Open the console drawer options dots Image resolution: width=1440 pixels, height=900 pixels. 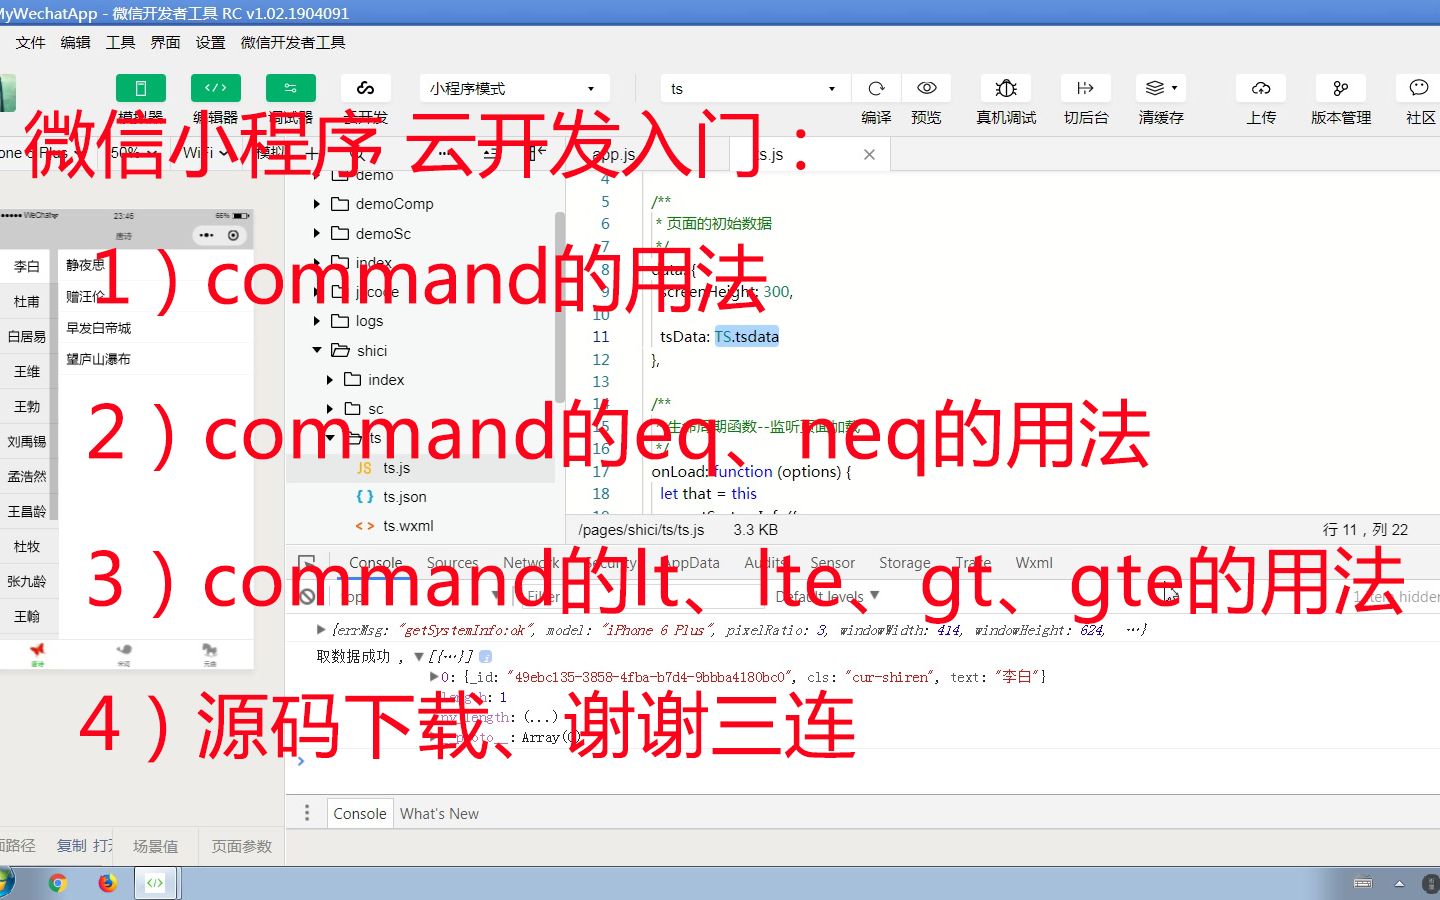[x=307, y=813]
